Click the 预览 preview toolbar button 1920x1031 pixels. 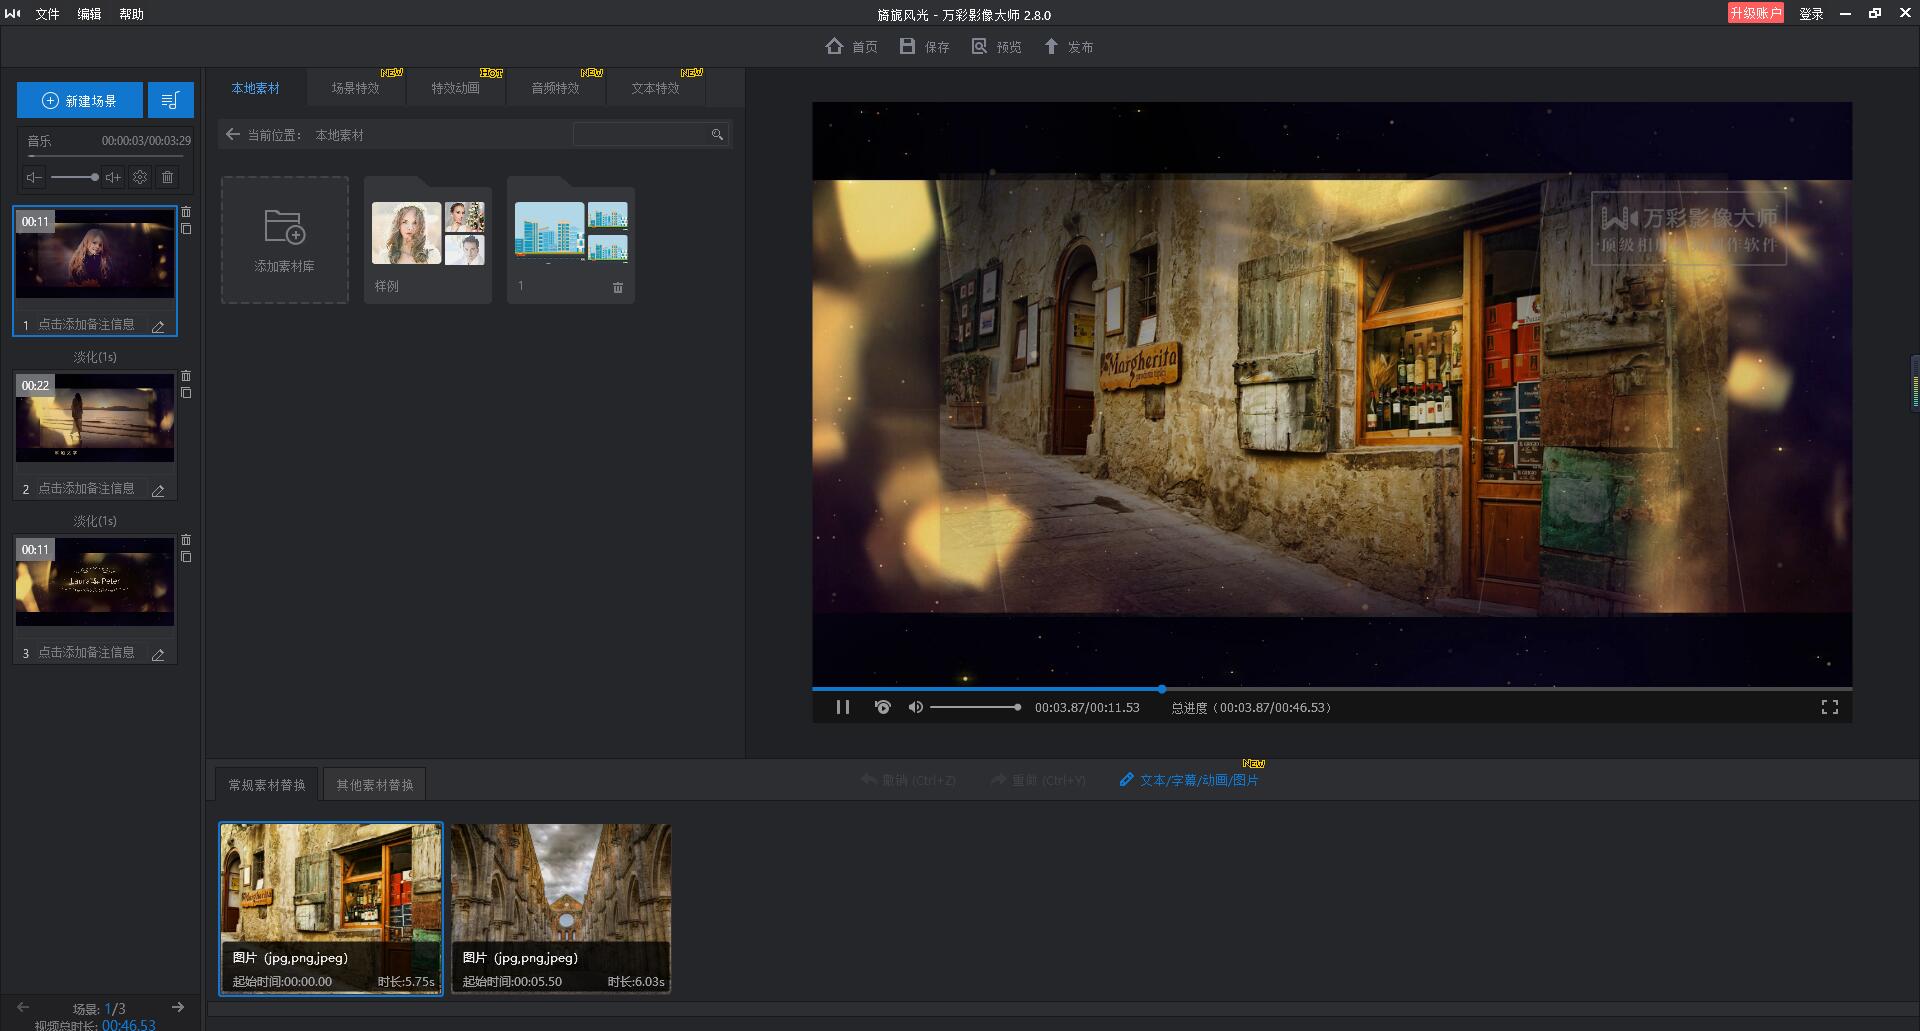coord(996,47)
